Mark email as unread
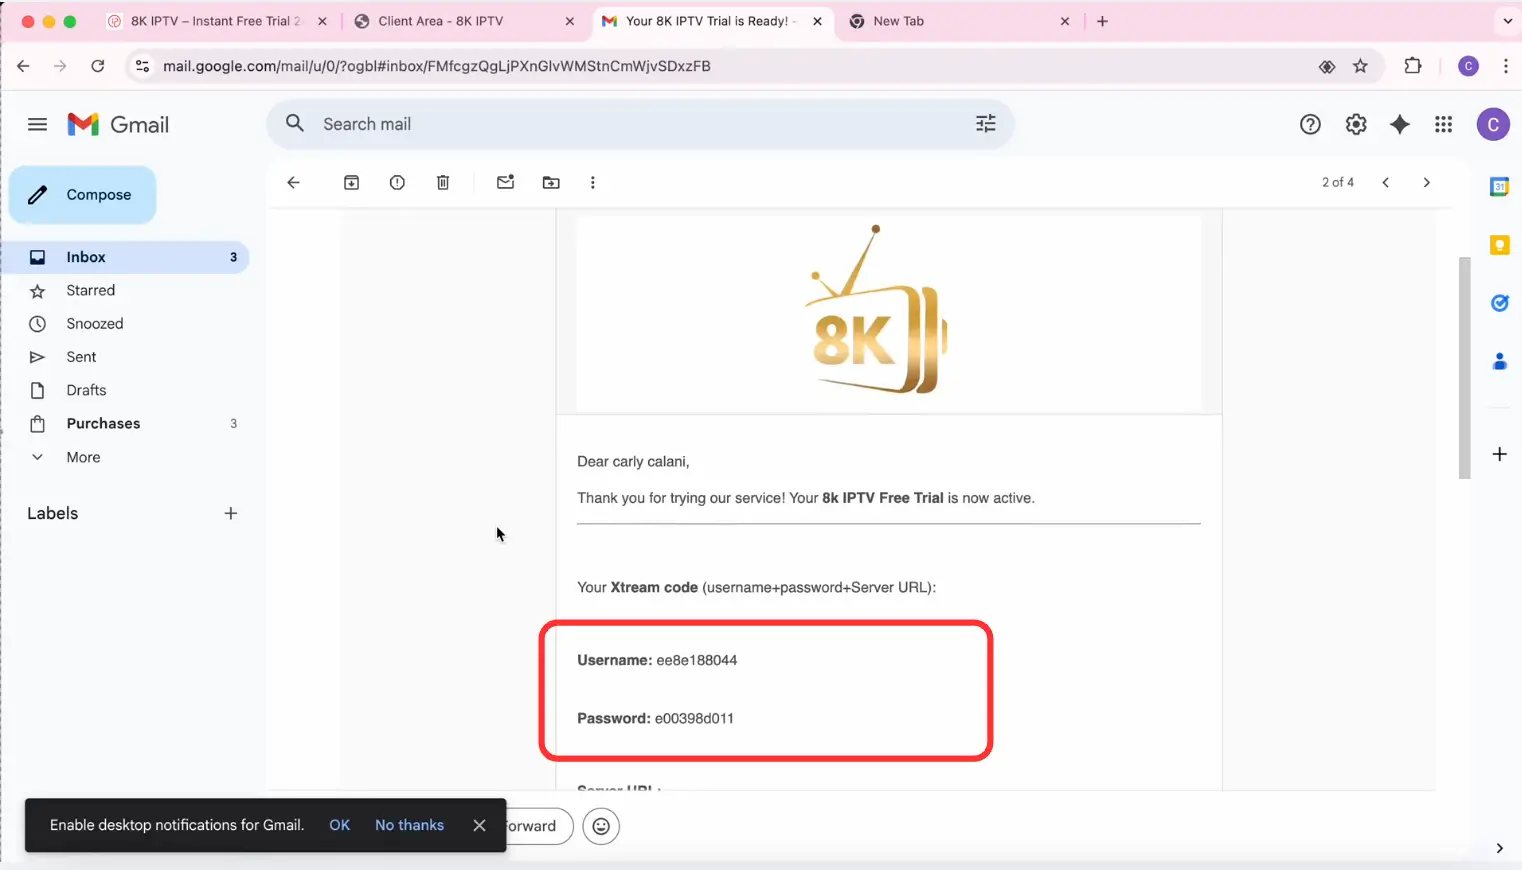1522x870 pixels. [505, 182]
